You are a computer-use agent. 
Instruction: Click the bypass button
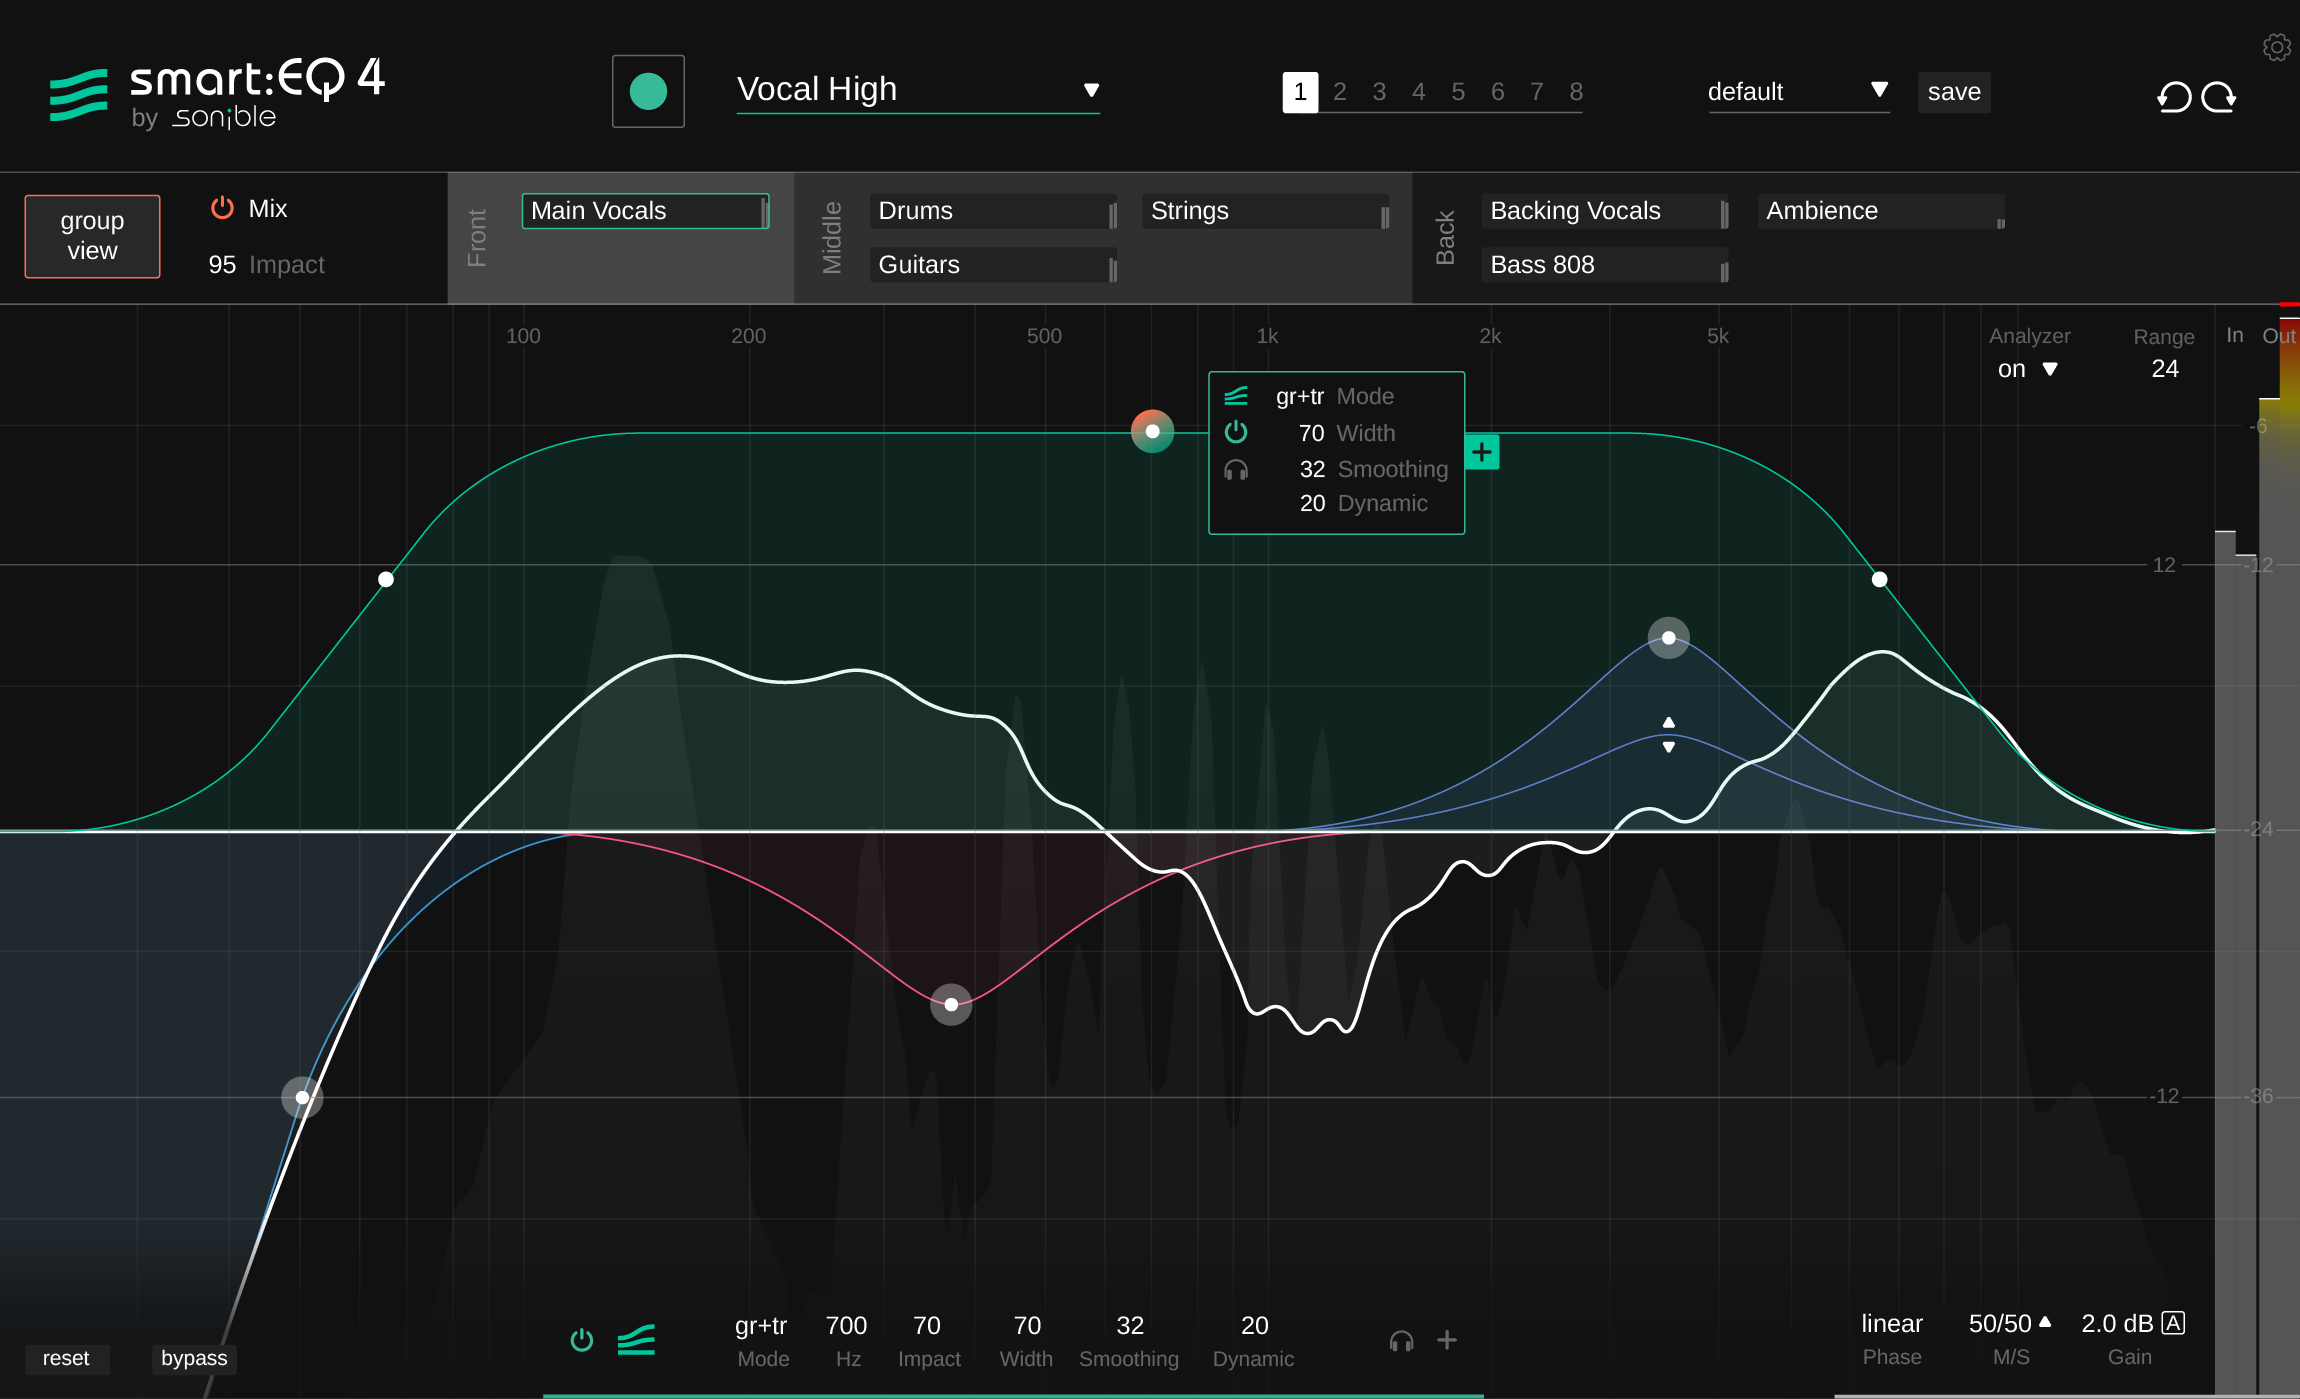tap(193, 1358)
